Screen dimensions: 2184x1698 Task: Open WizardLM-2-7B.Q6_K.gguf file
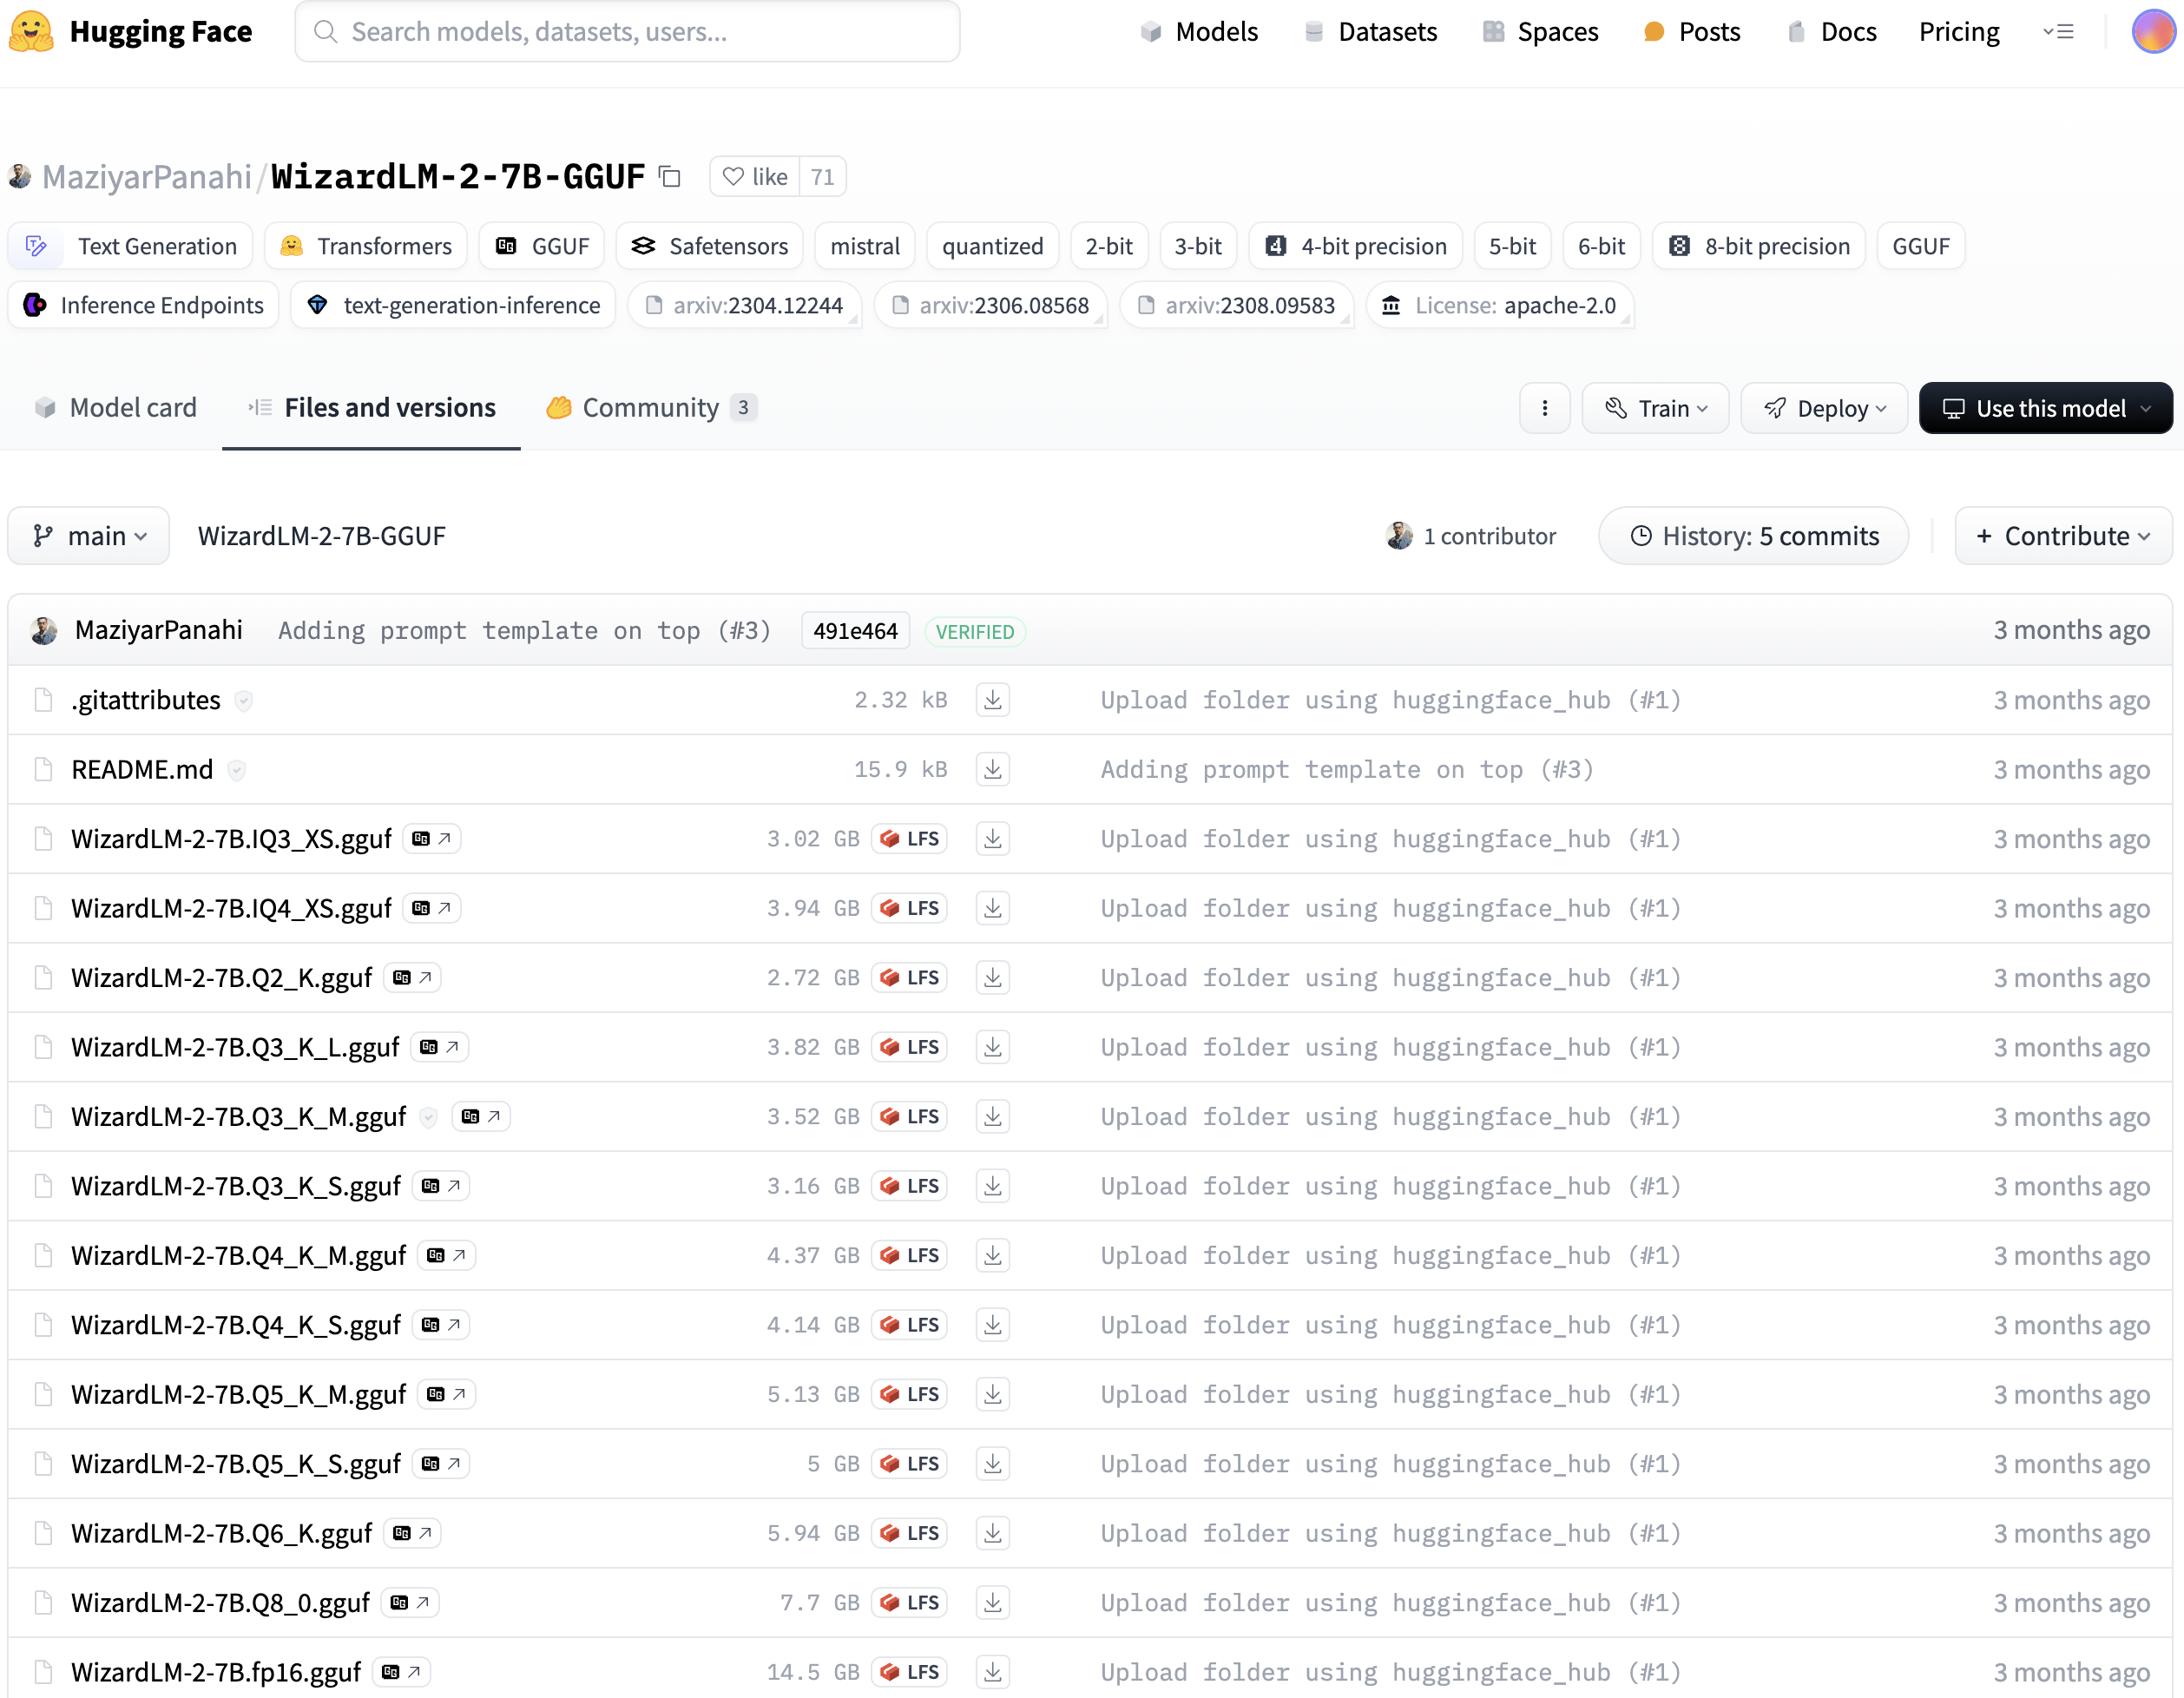221,1533
